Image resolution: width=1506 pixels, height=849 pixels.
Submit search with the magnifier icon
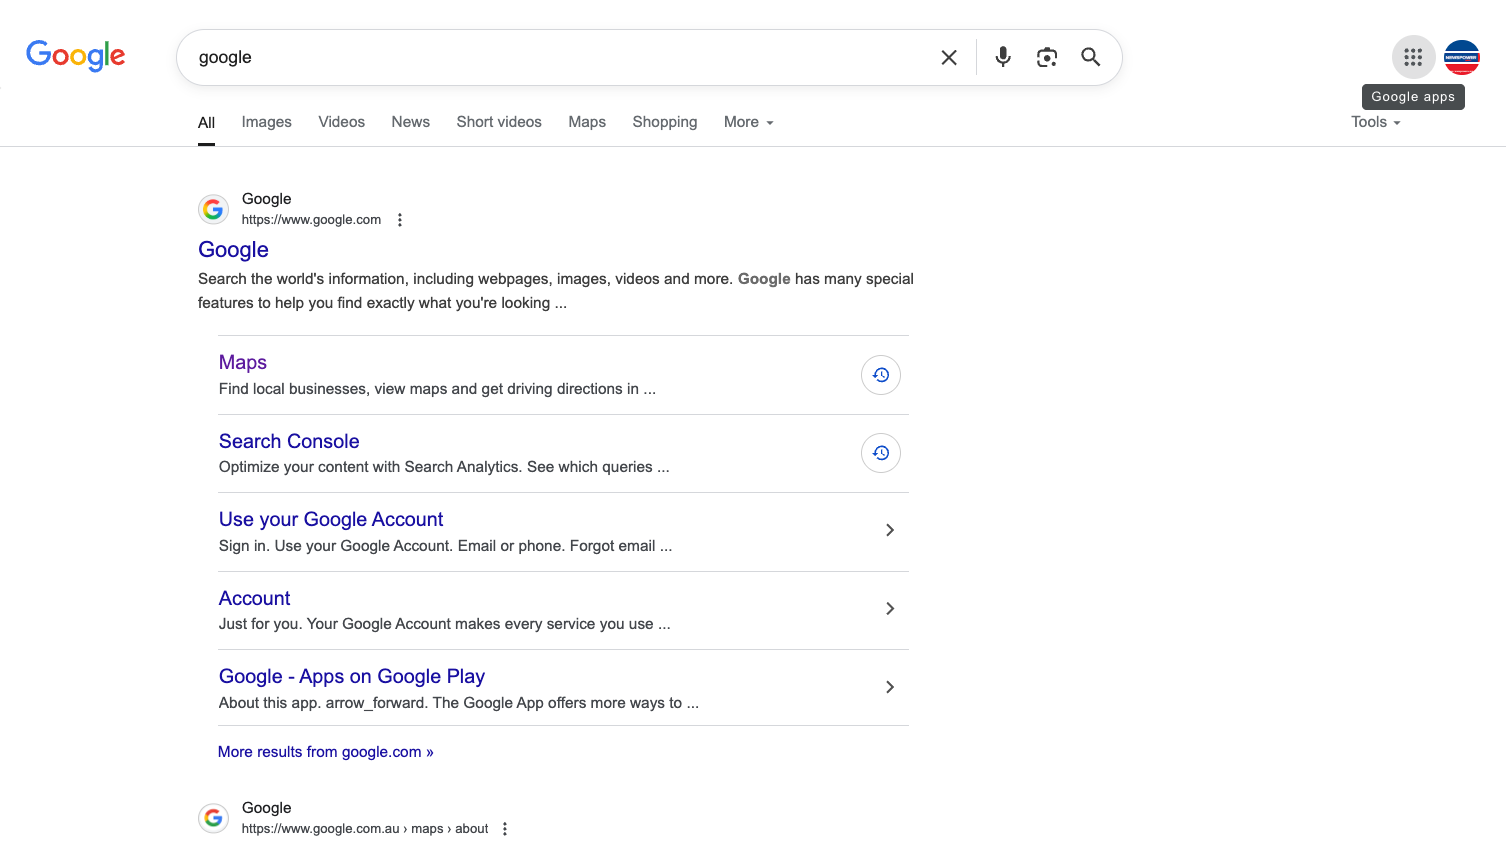tap(1091, 57)
